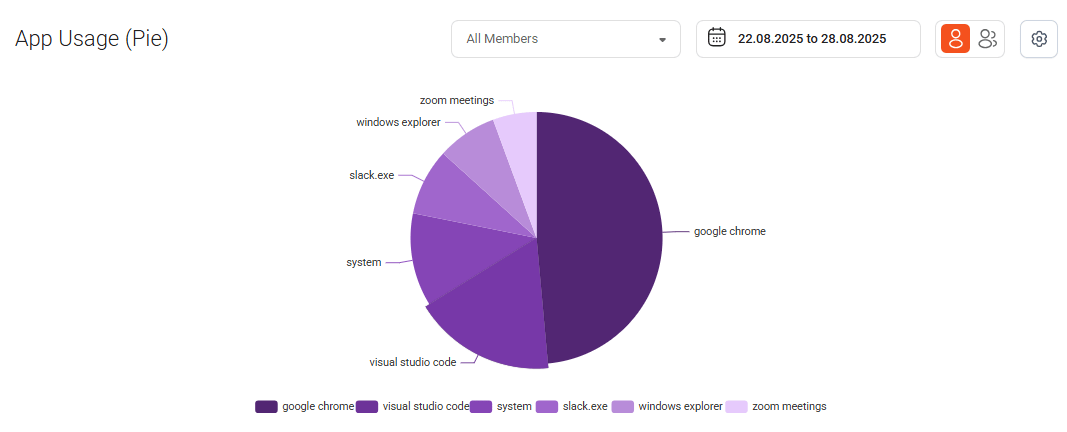Image resolution: width=1067 pixels, height=432 pixels.
Task: Toggle zoom meetings legend color swatch
Action: tap(736, 407)
